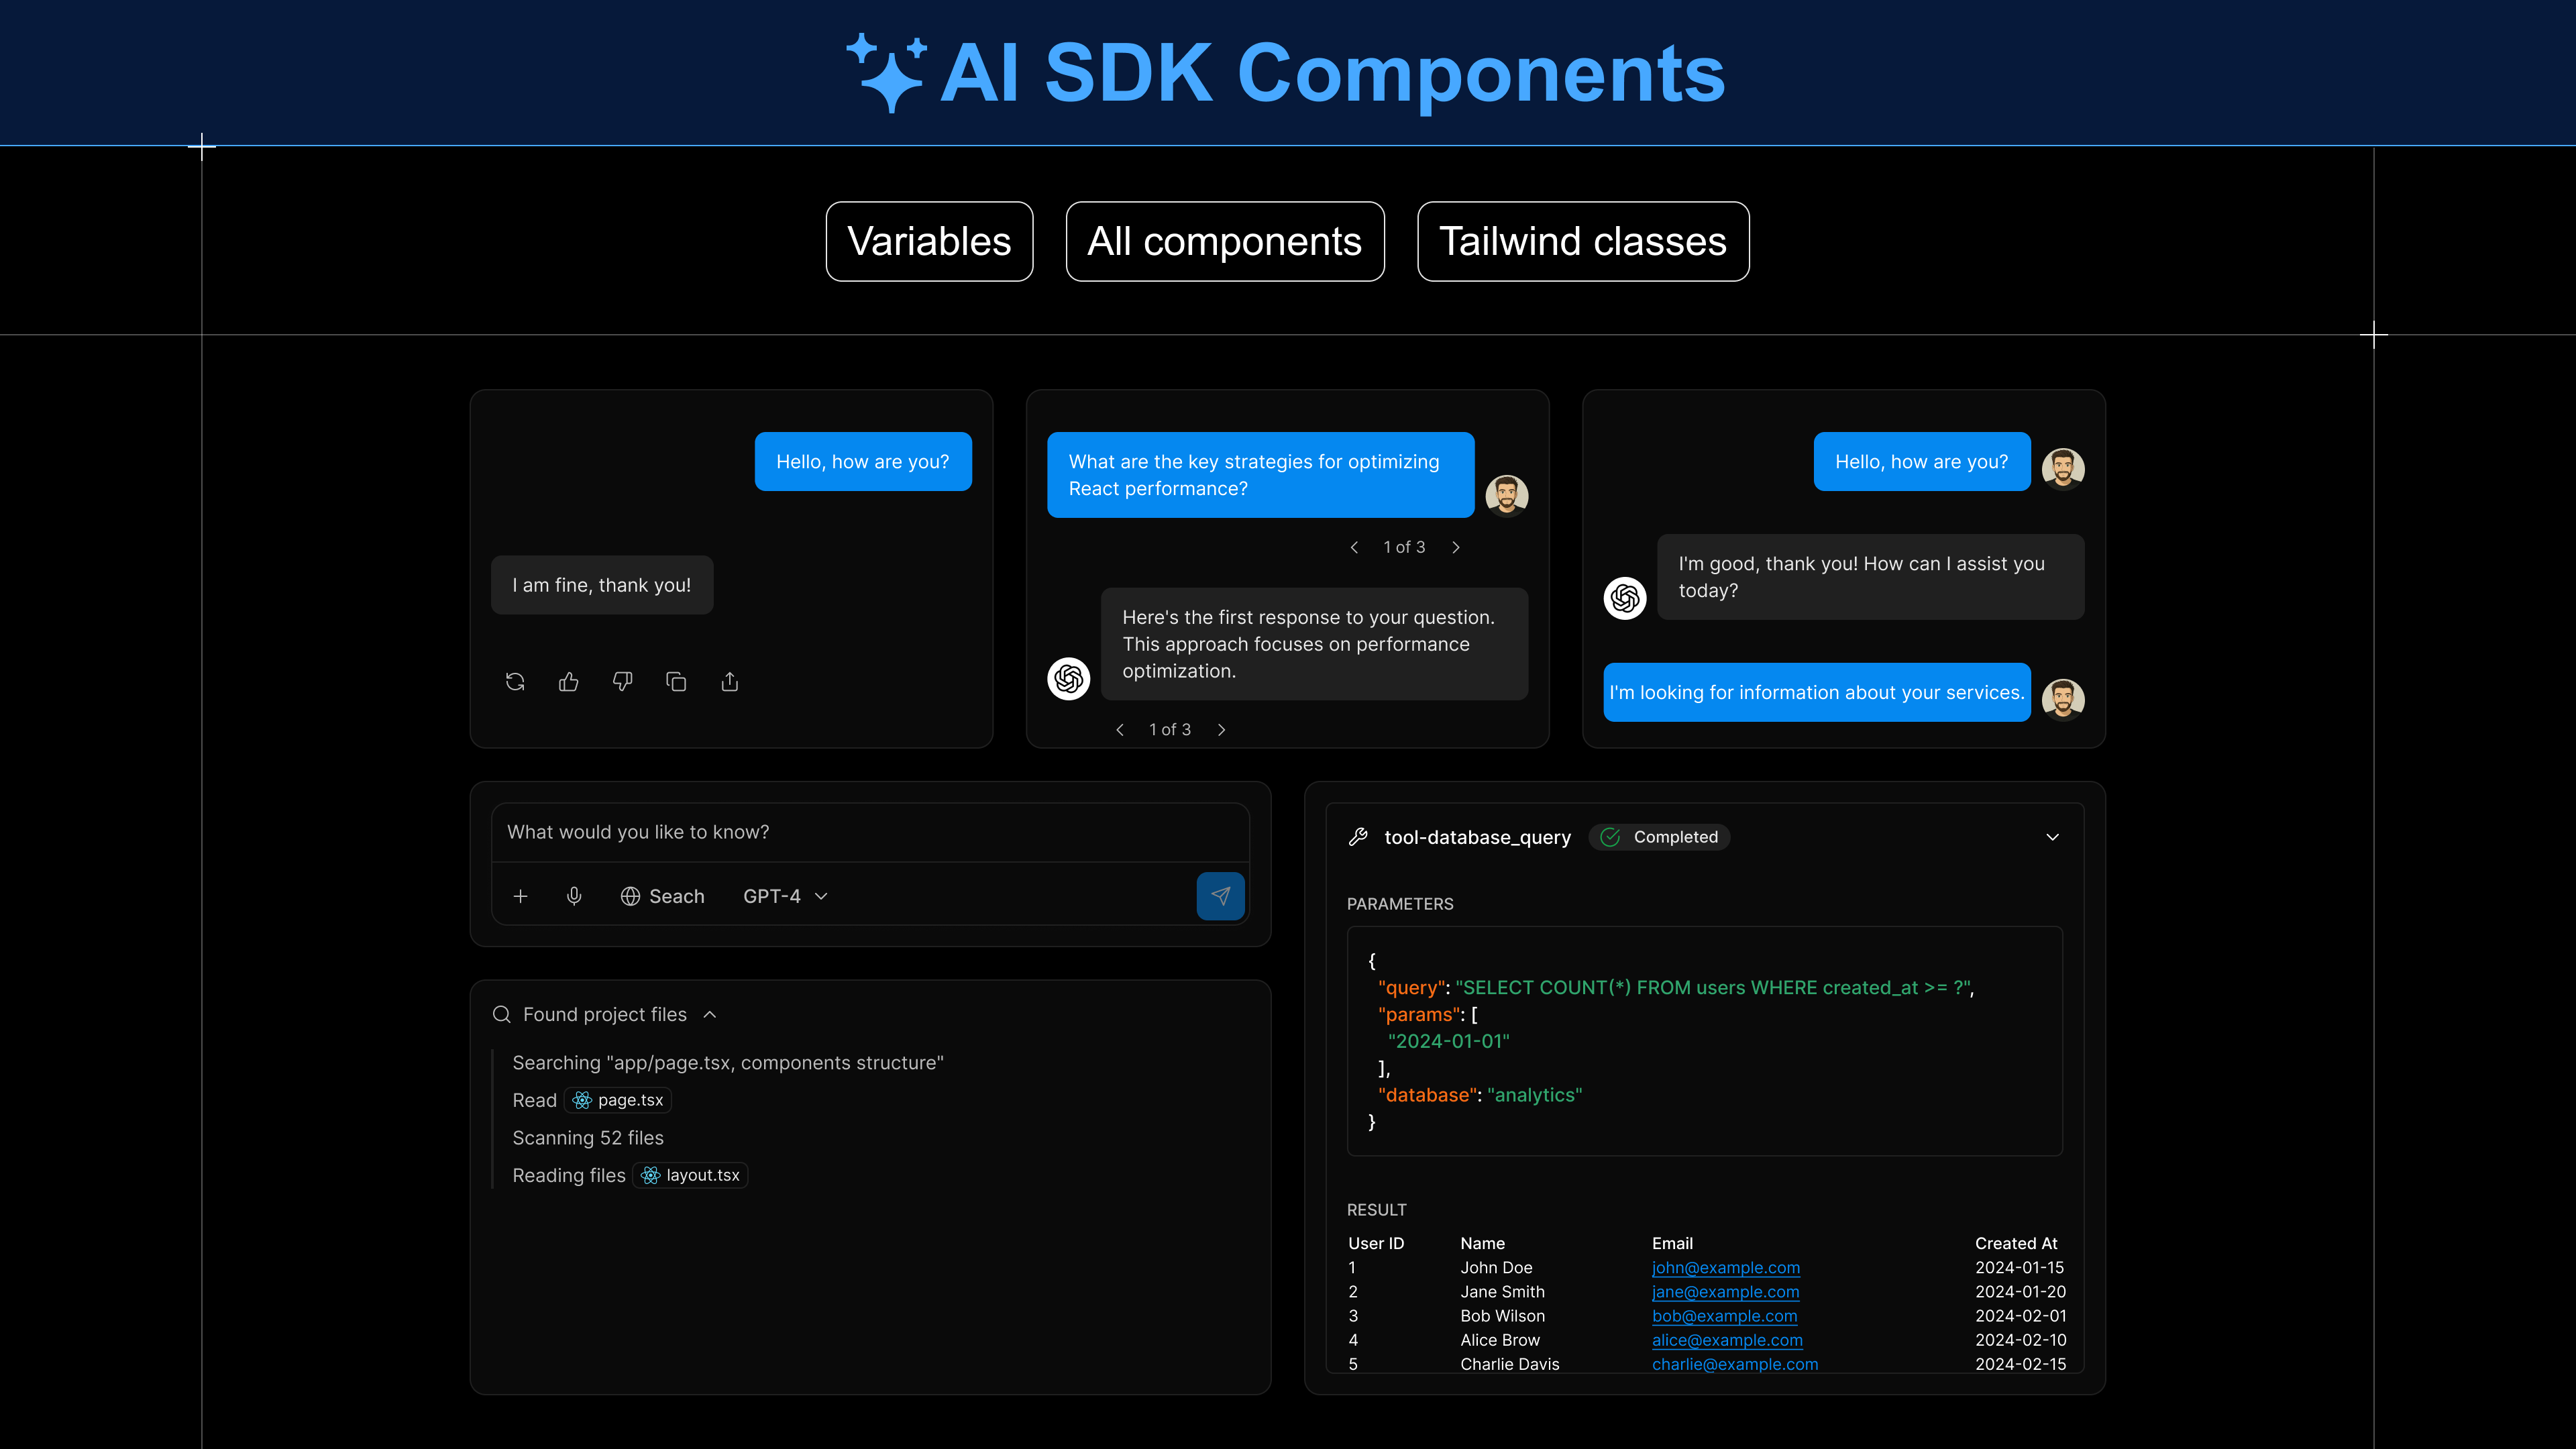Click the plus attachment icon
Viewport: 2576px width, 1449px height.
[x=520, y=896]
